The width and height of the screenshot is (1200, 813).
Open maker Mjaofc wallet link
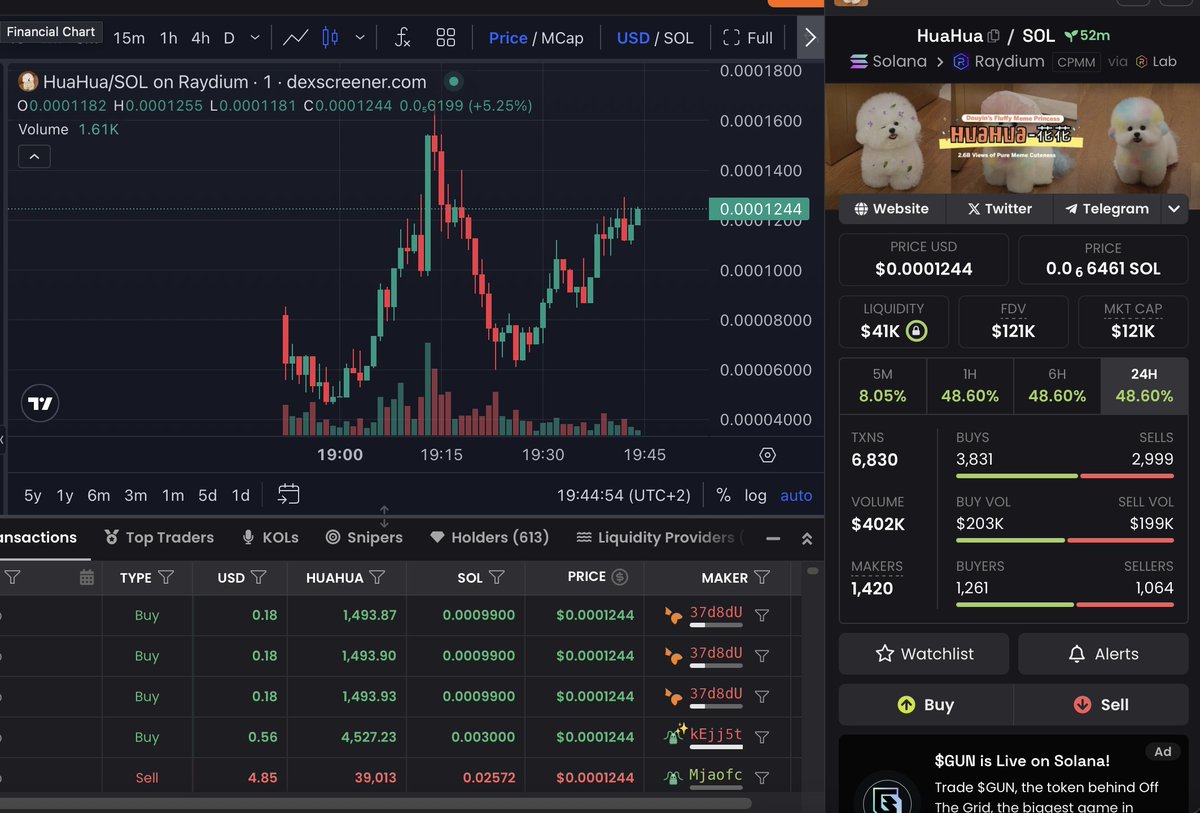click(716, 775)
